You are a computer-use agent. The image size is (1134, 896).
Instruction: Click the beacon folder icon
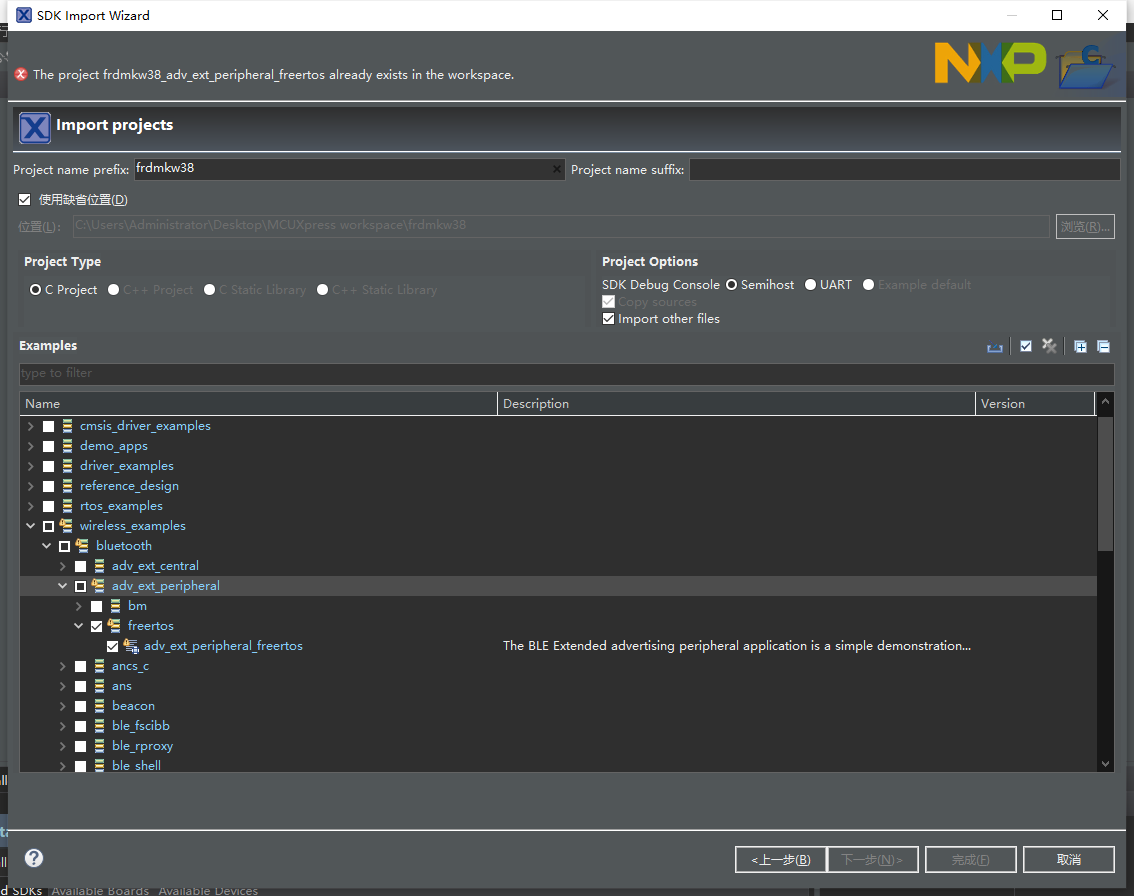(99, 706)
